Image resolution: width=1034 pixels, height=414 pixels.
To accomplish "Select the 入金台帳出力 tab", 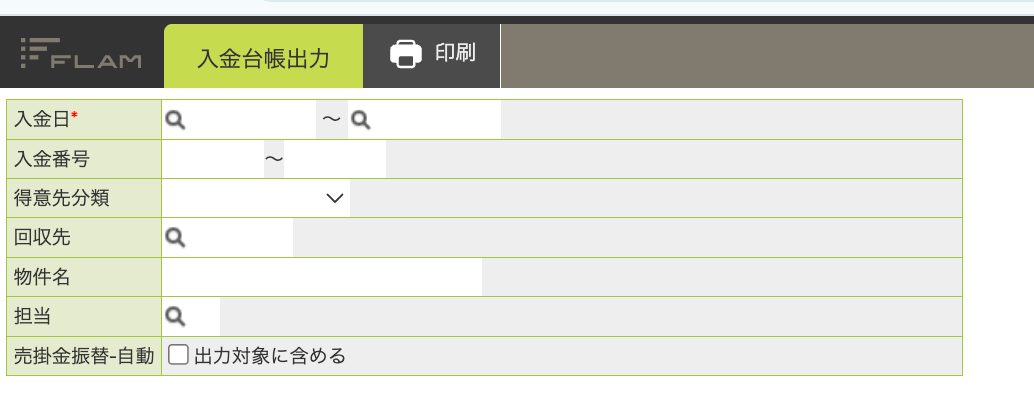I will click(x=263, y=57).
